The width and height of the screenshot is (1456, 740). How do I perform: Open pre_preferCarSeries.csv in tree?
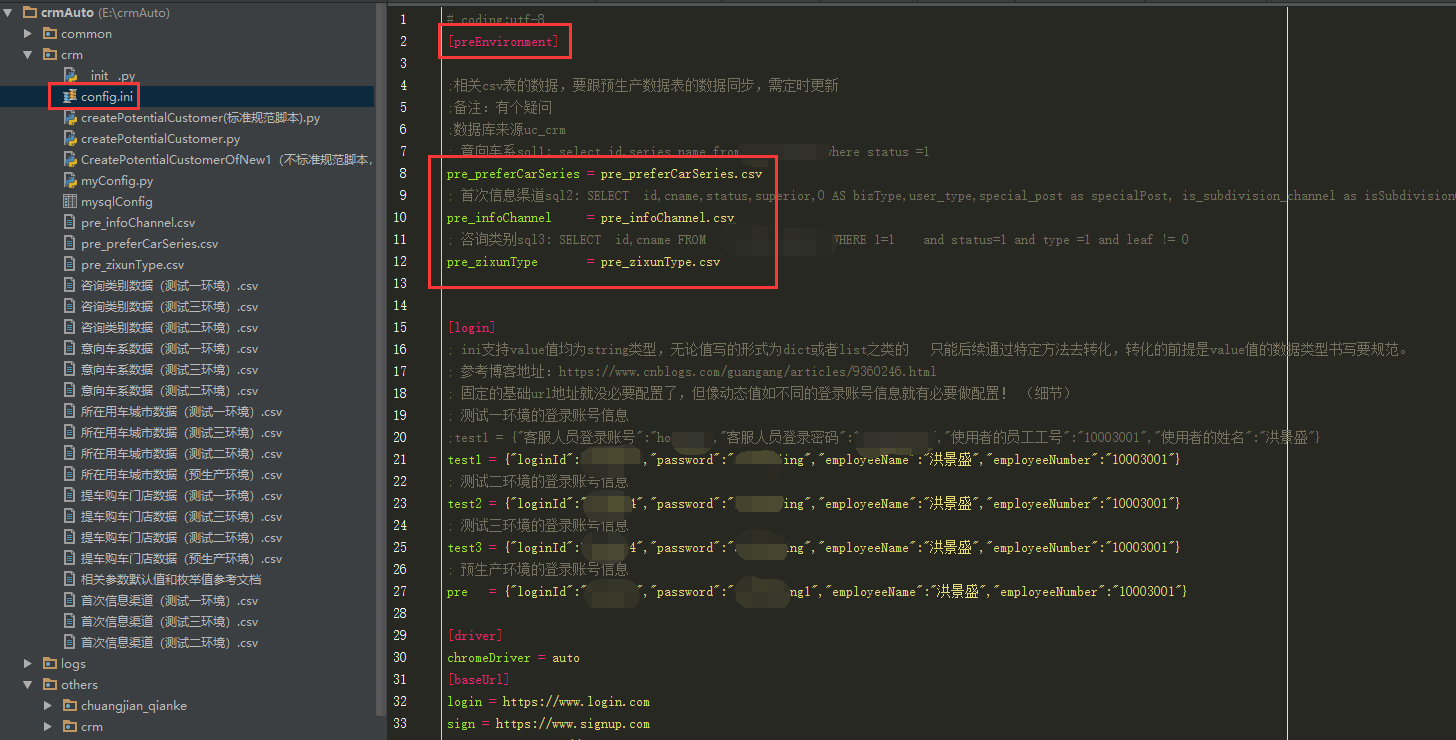point(149,244)
